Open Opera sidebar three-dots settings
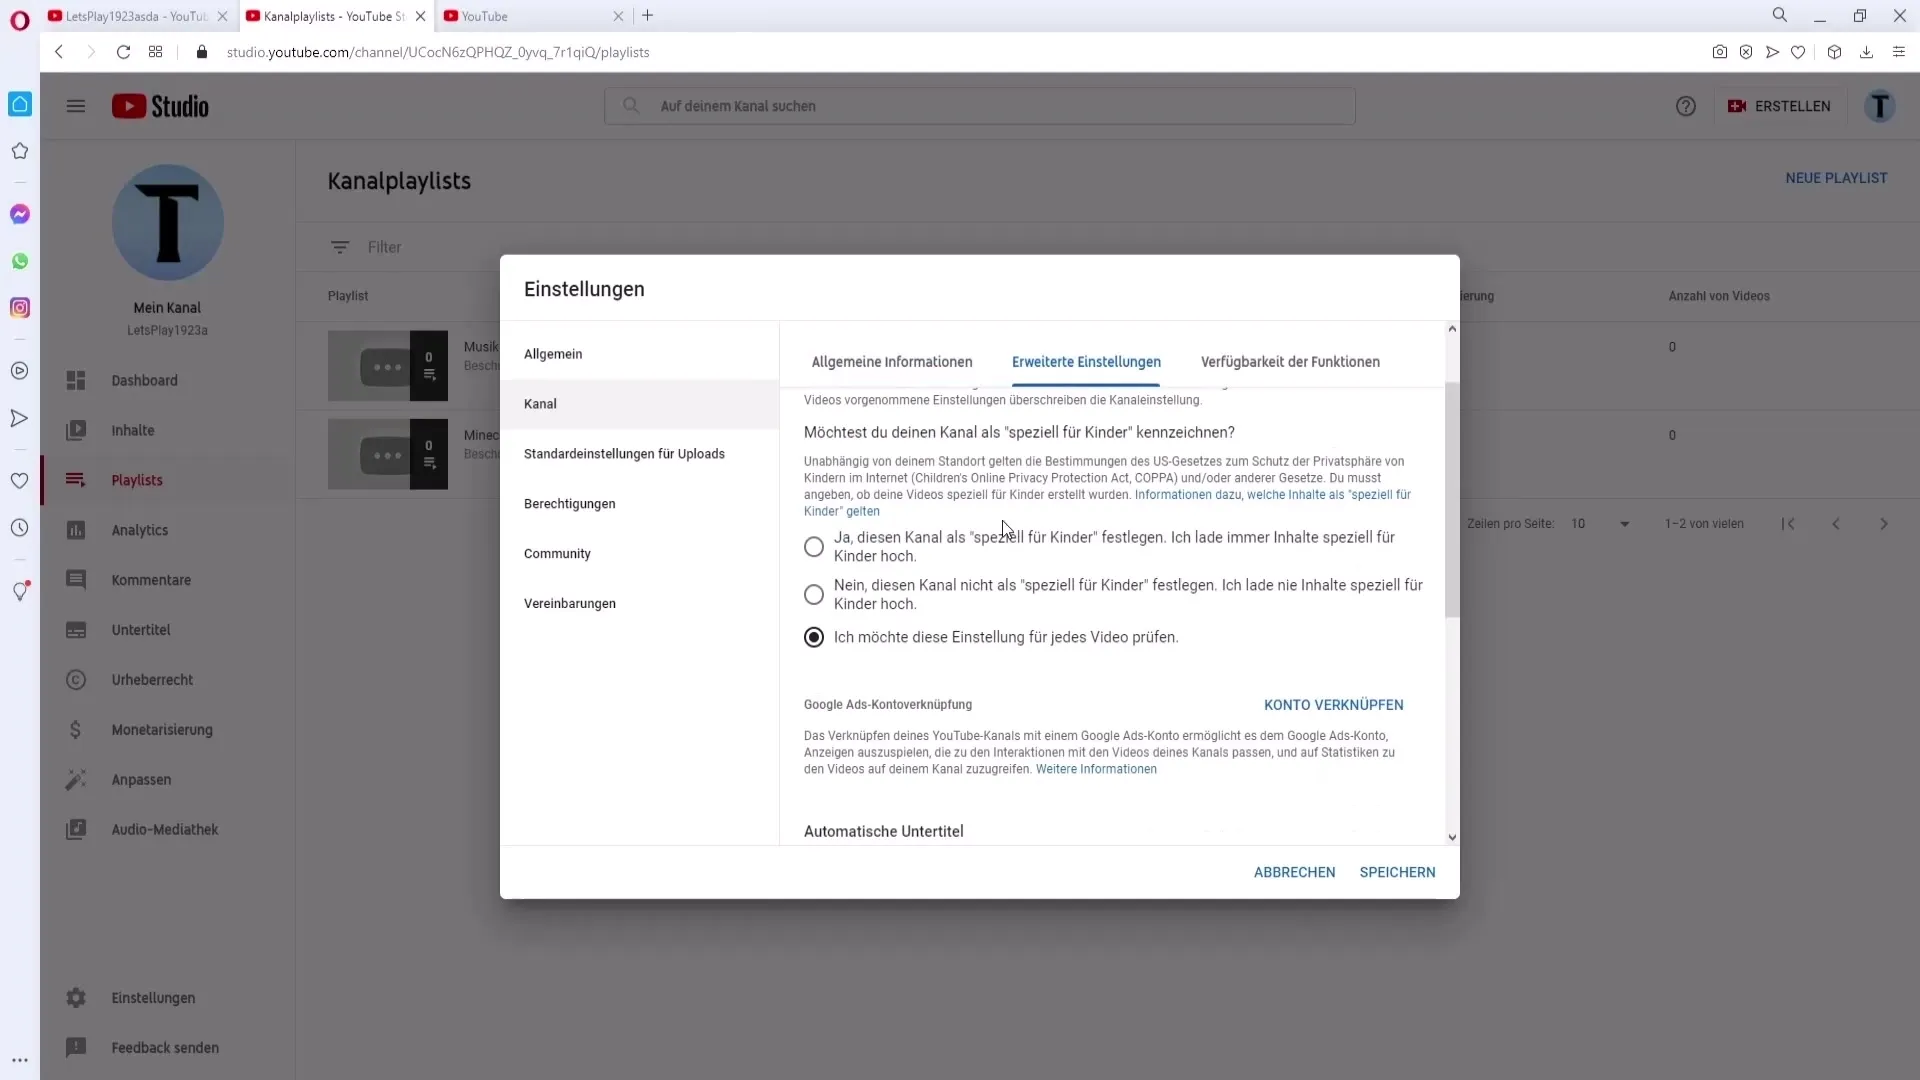 [20, 1060]
